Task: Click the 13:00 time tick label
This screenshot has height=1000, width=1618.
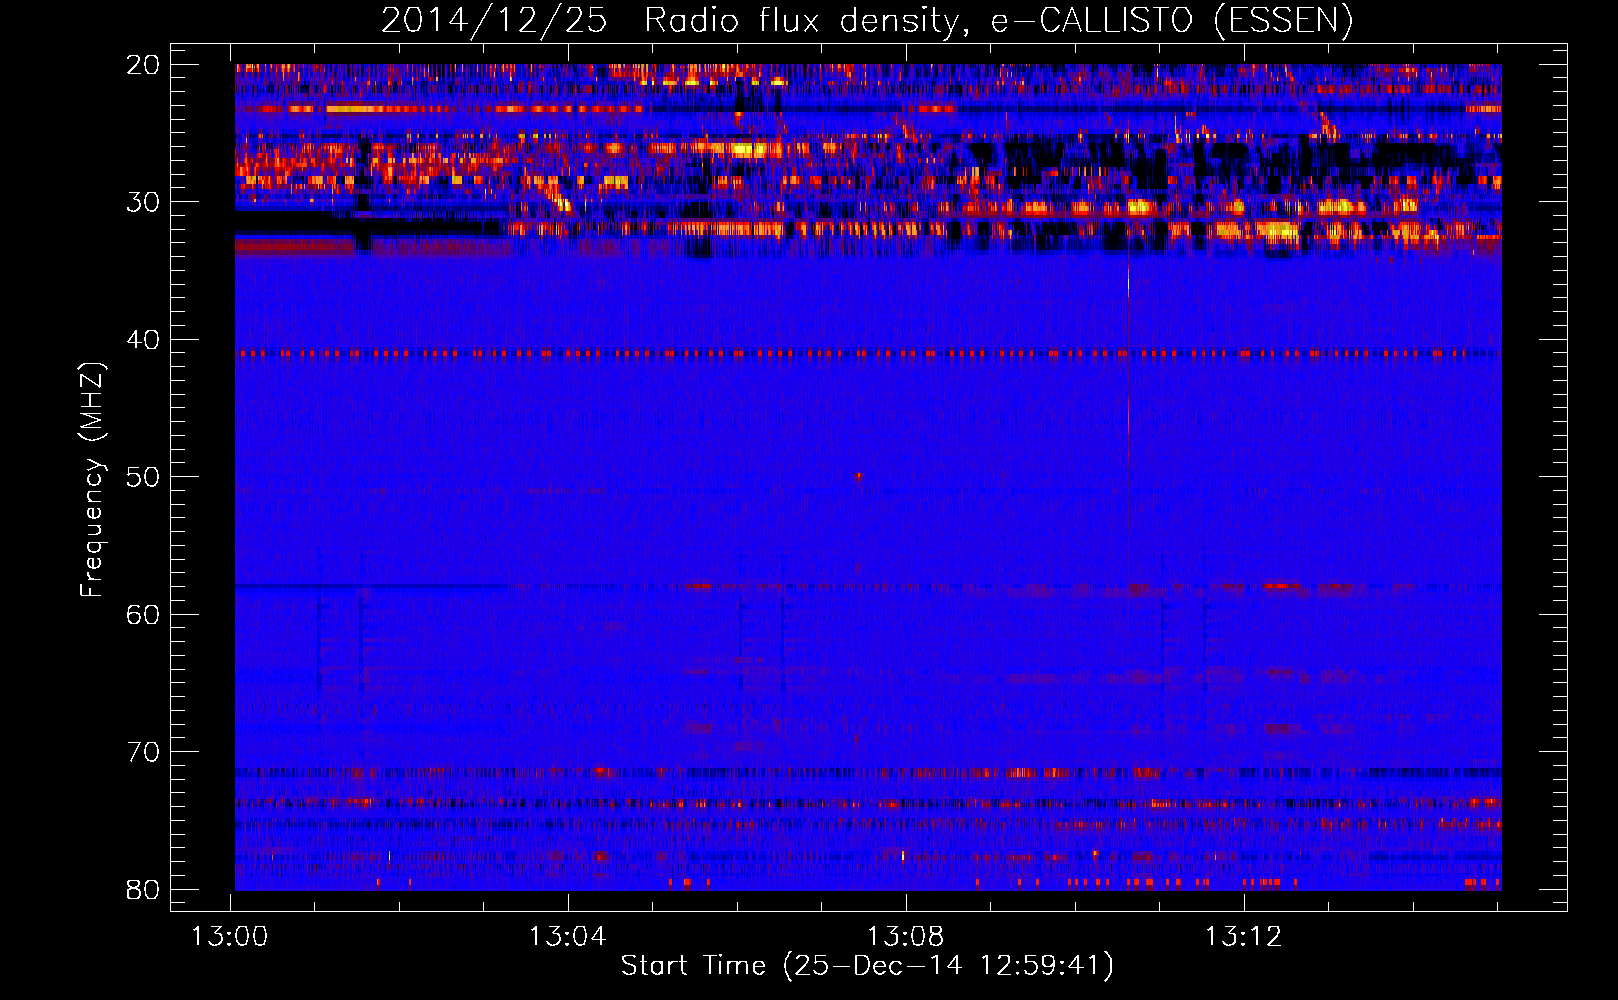Action: pos(230,937)
